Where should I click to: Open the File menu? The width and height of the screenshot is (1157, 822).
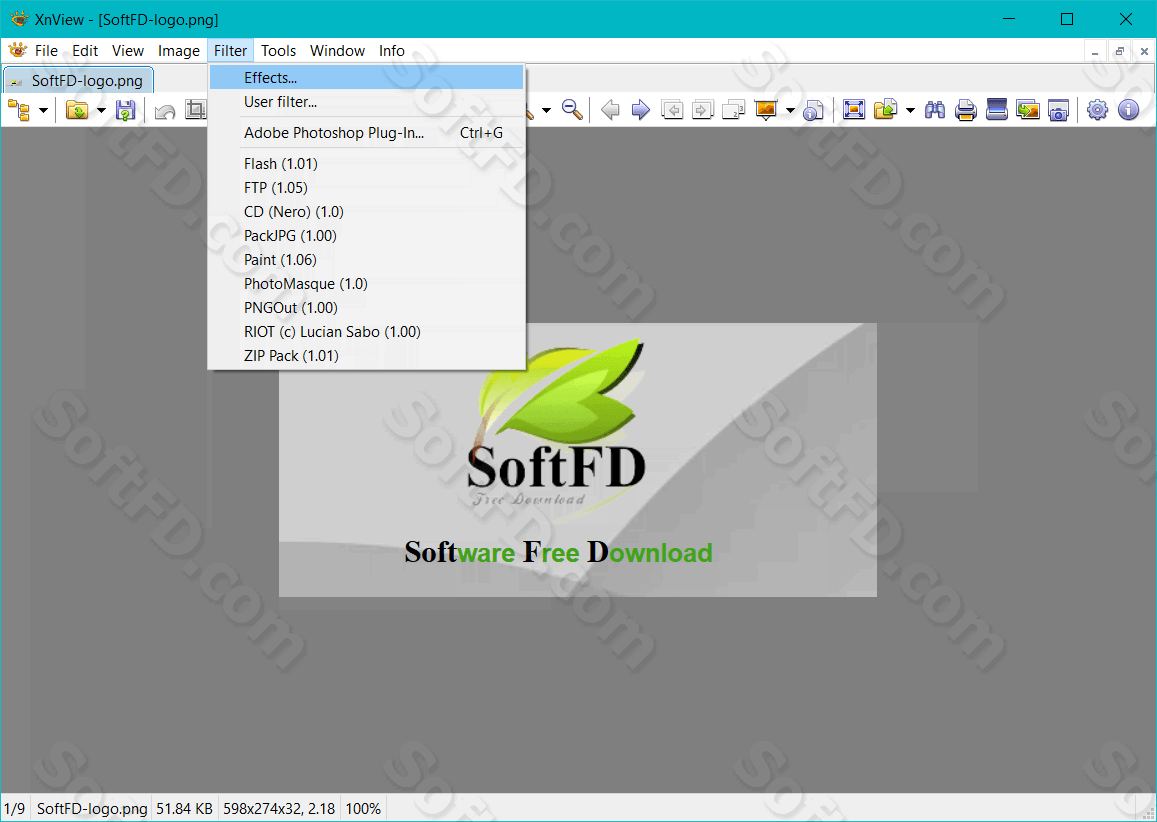click(x=46, y=50)
